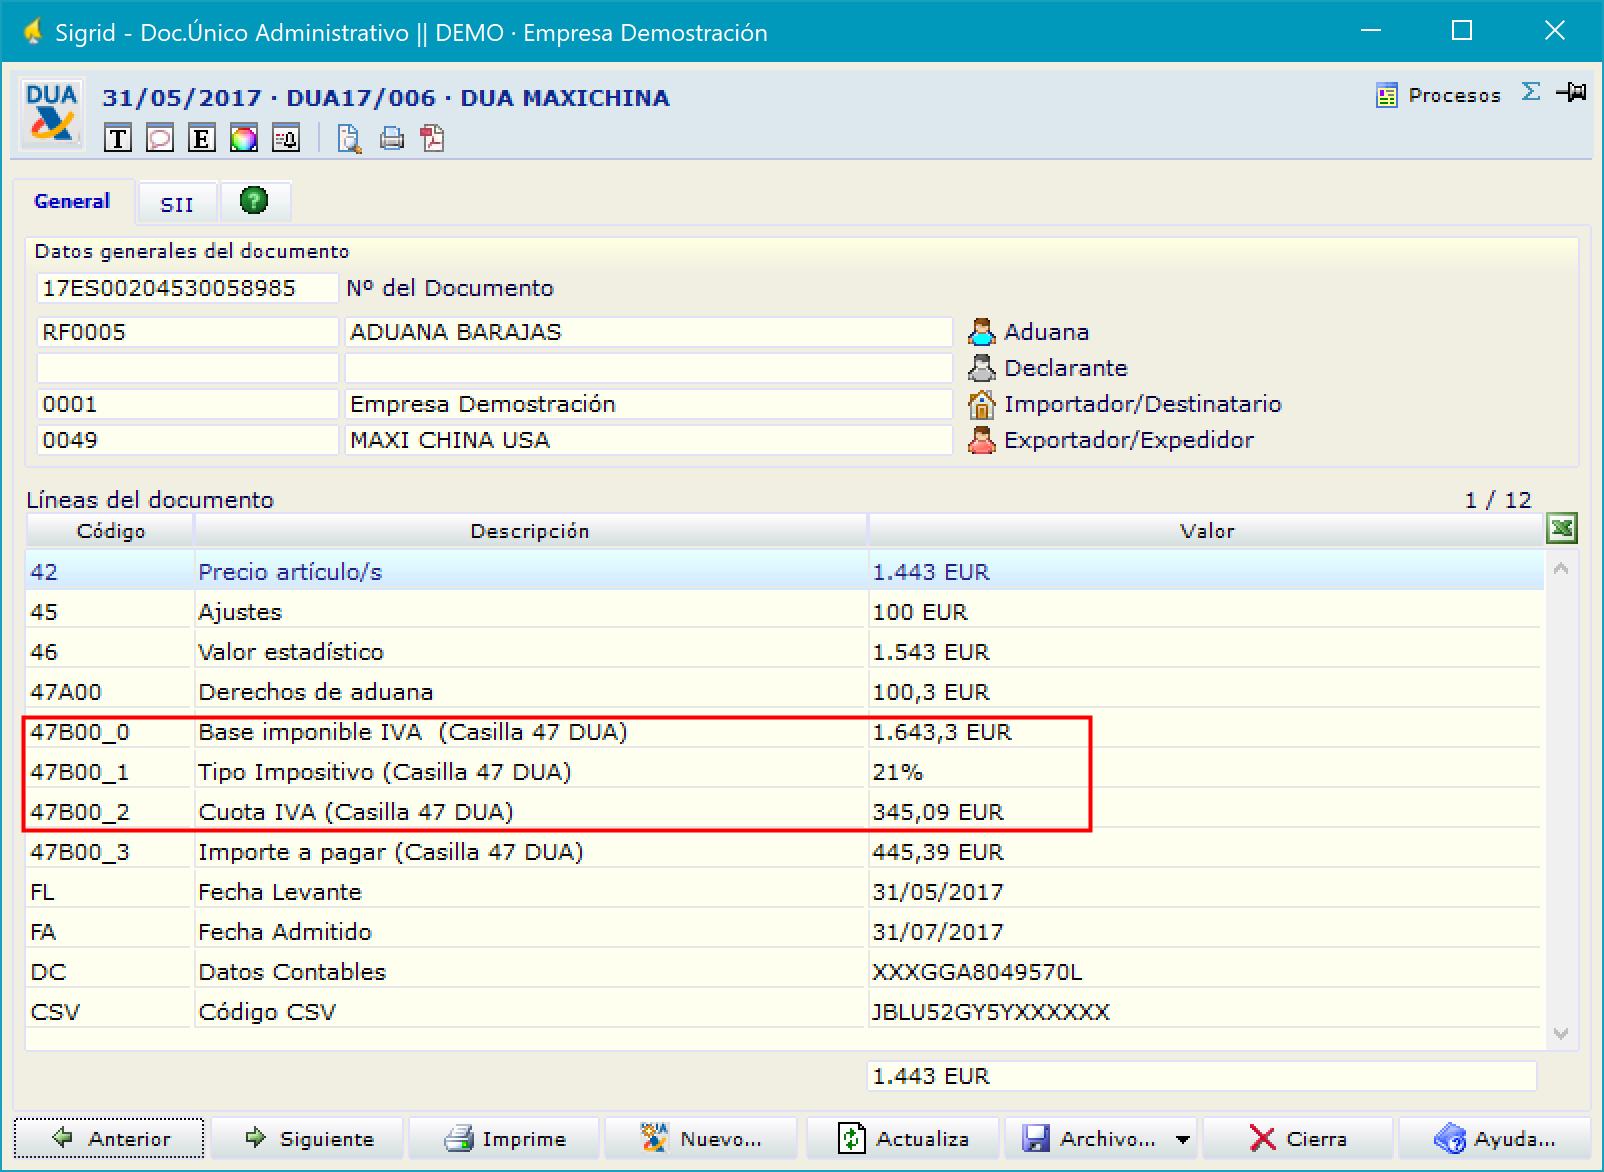This screenshot has height=1172, width=1604.
Task: Go to previous document with Anterior
Action: 109,1138
